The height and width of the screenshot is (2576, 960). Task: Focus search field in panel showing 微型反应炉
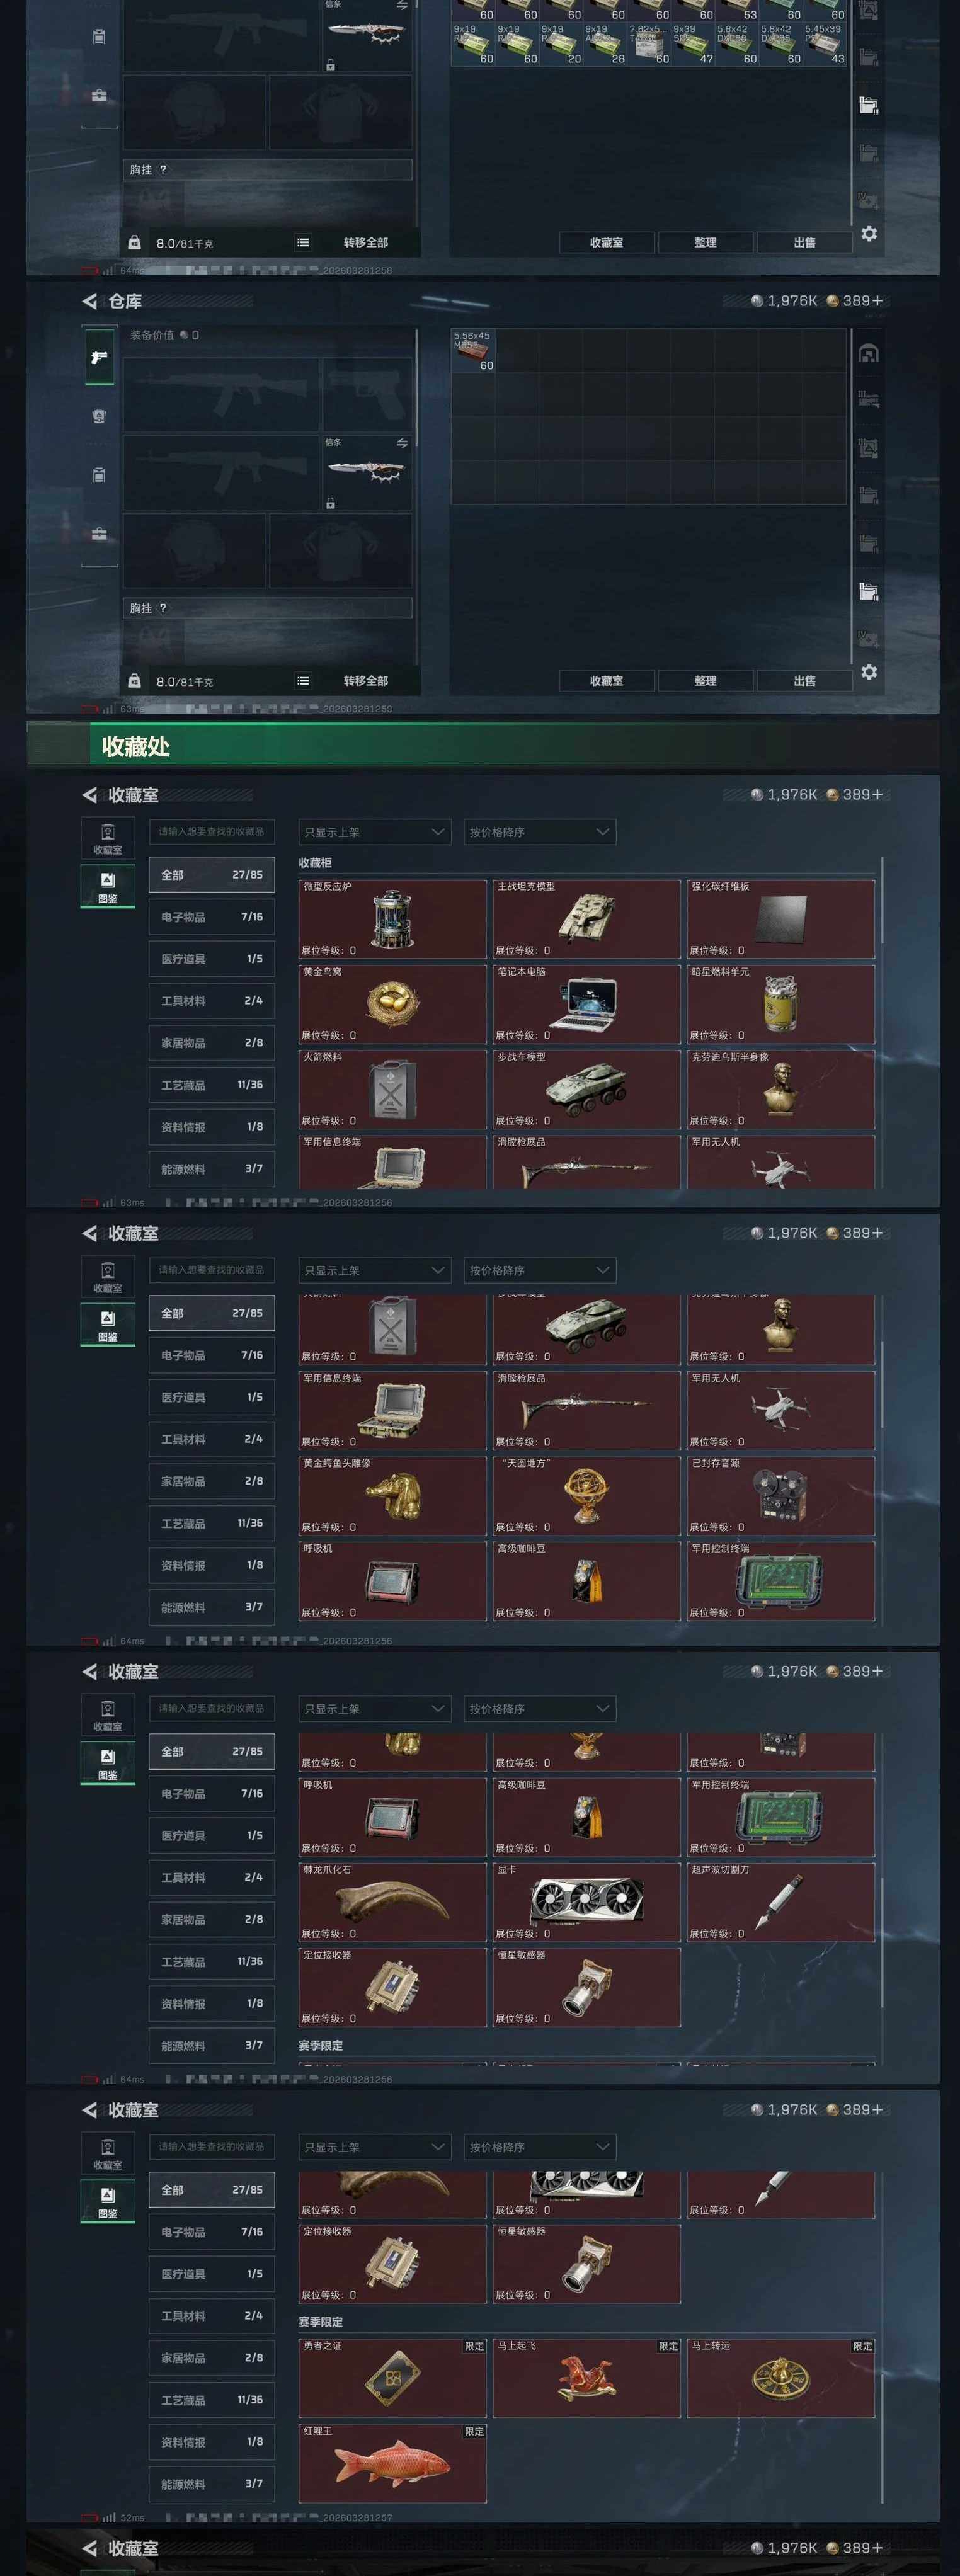[x=212, y=832]
